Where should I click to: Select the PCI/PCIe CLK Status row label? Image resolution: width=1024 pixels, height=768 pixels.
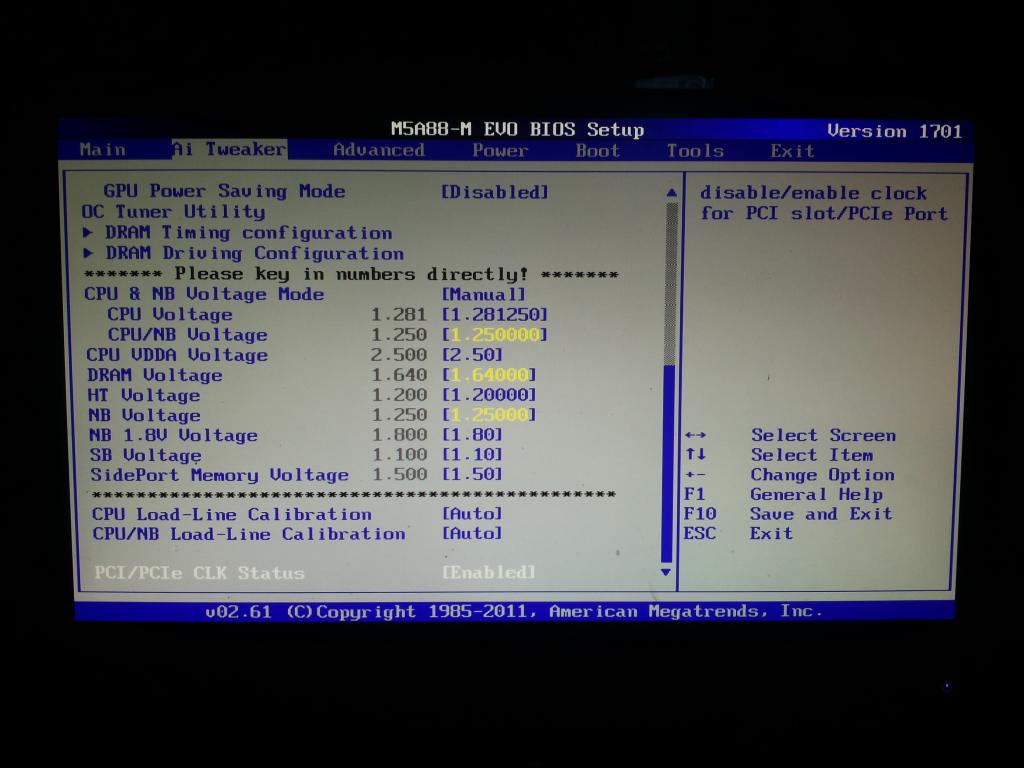(199, 573)
